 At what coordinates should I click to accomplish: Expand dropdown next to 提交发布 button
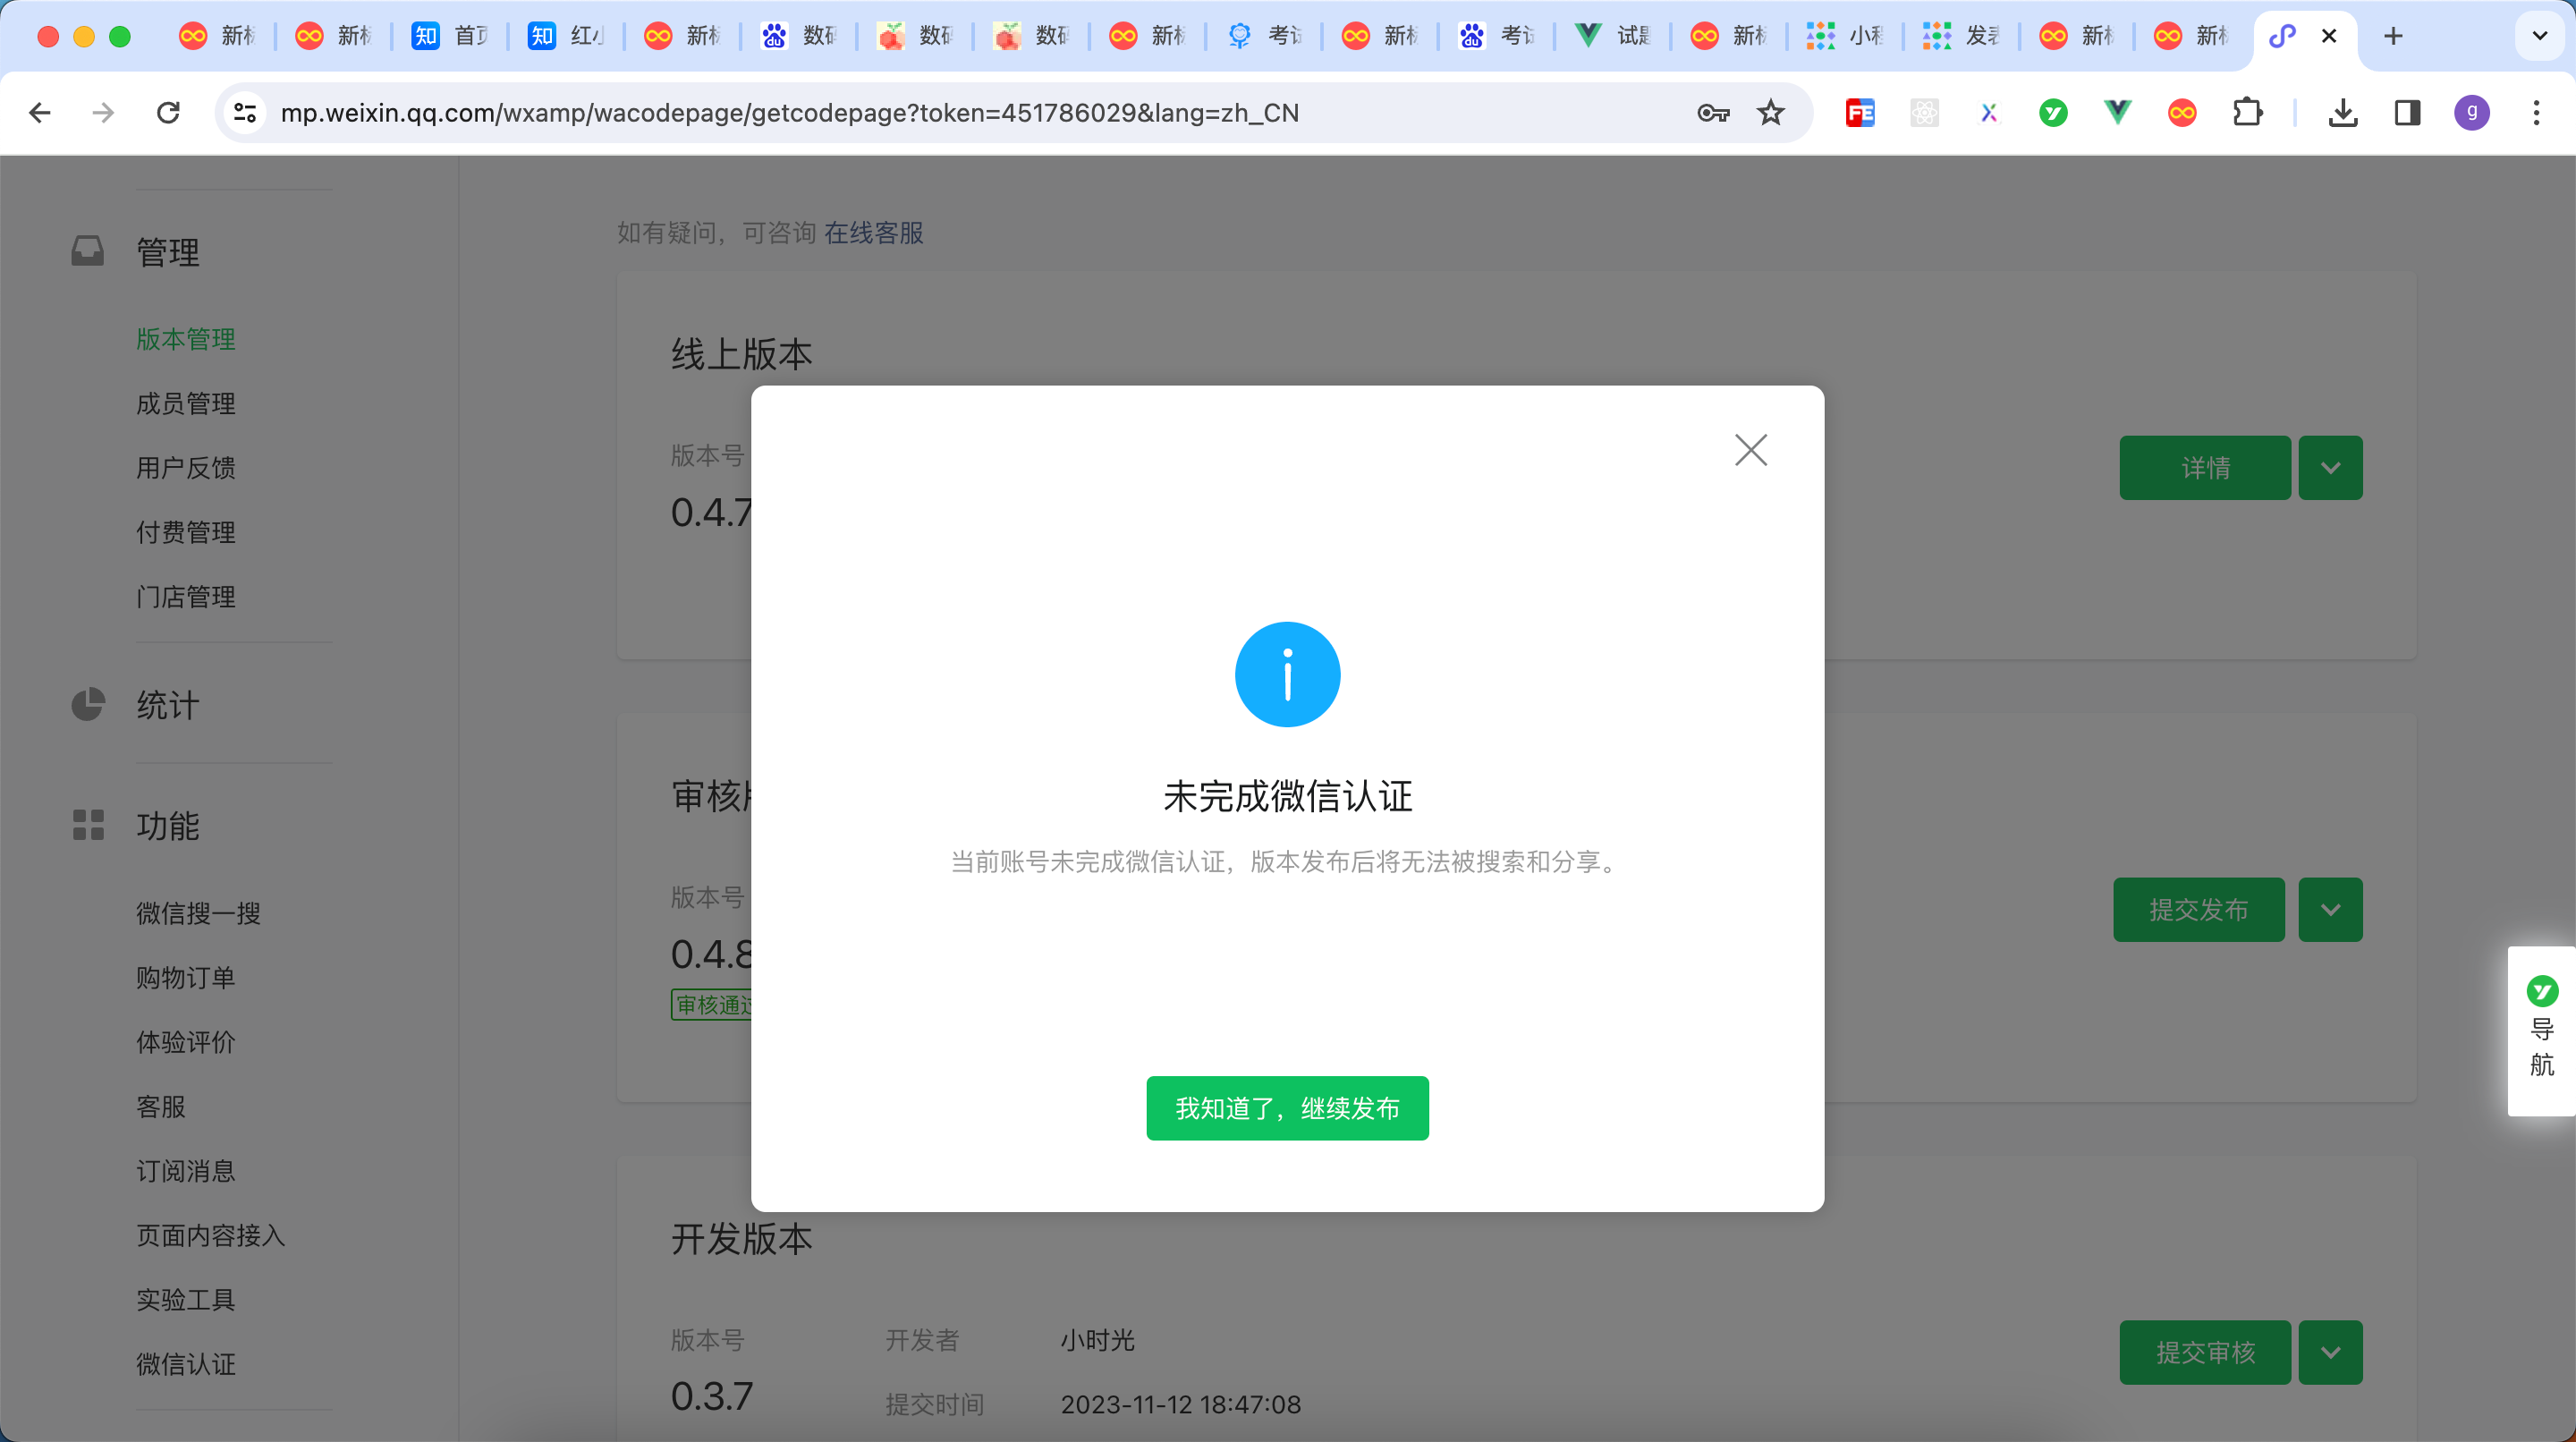[2330, 910]
